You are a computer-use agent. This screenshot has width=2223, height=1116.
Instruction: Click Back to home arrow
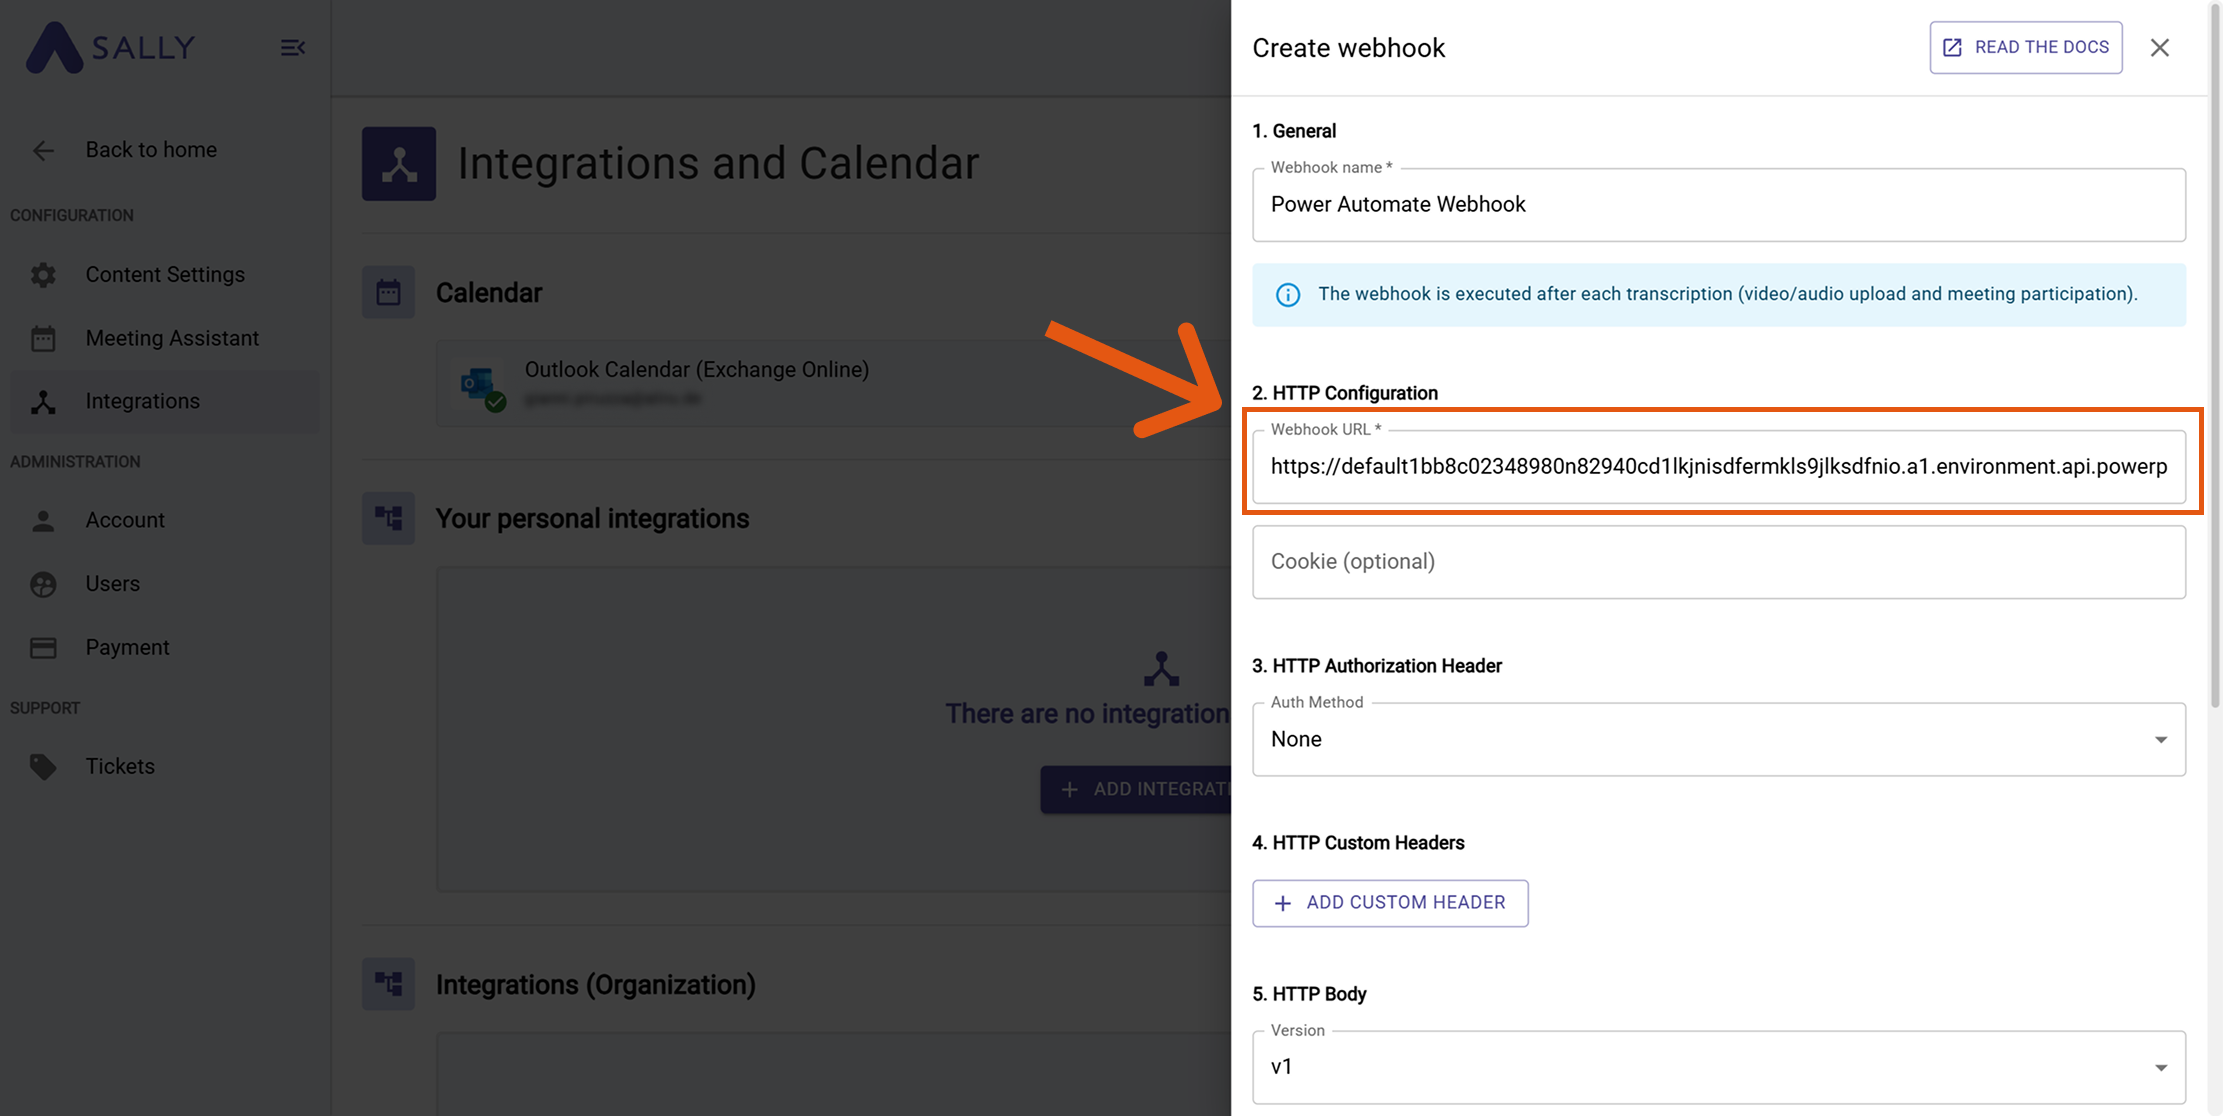(x=42, y=150)
